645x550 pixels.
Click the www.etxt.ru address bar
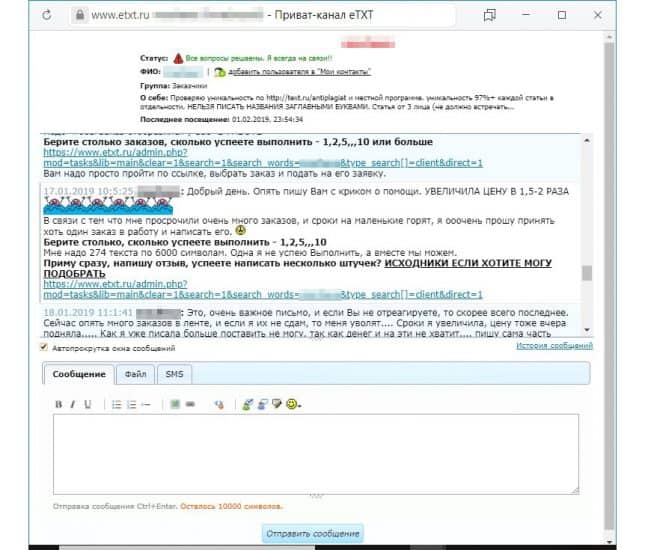click(263, 16)
